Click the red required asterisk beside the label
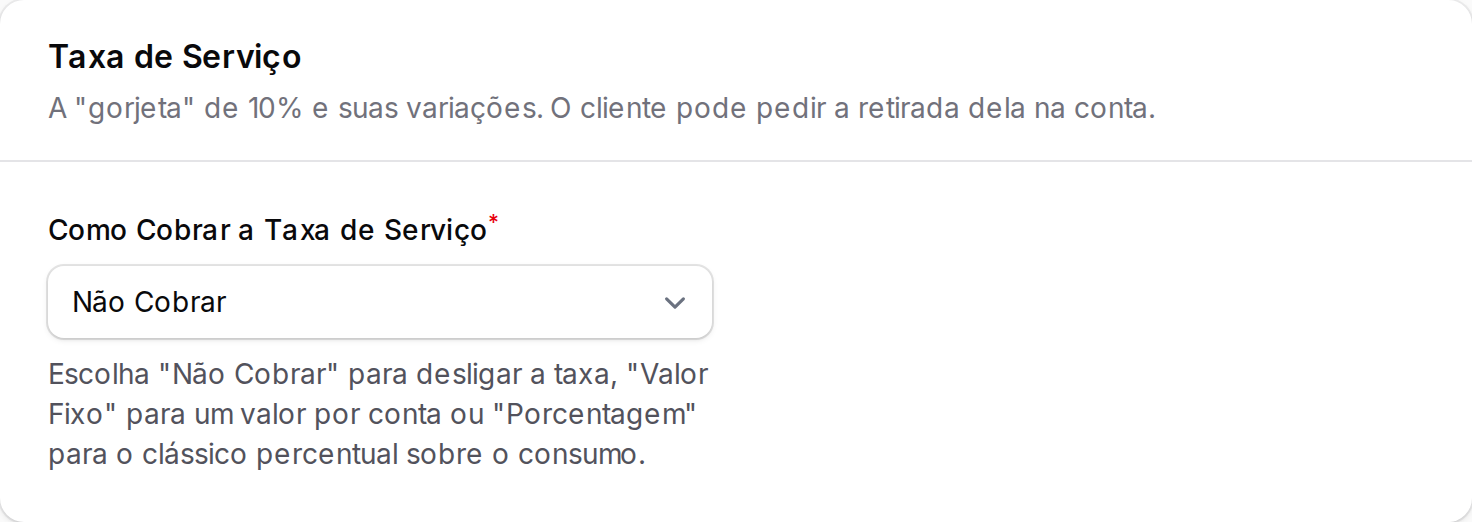 (493, 219)
